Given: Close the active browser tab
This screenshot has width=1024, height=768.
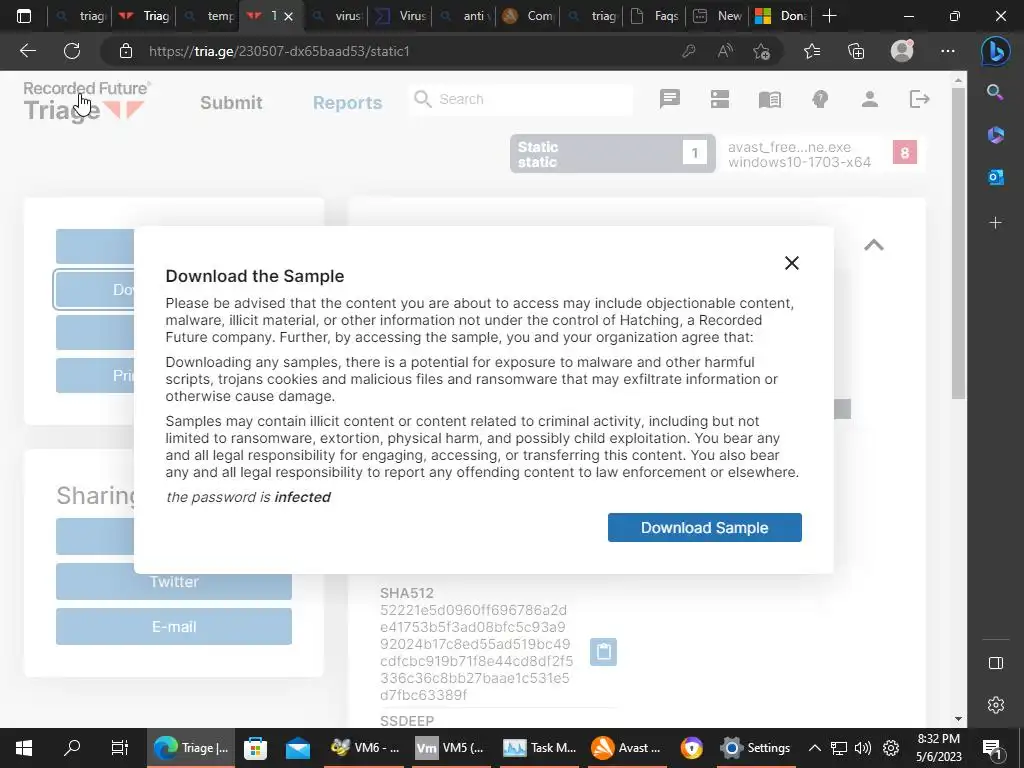Looking at the screenshot, I should tap(289, 16).
